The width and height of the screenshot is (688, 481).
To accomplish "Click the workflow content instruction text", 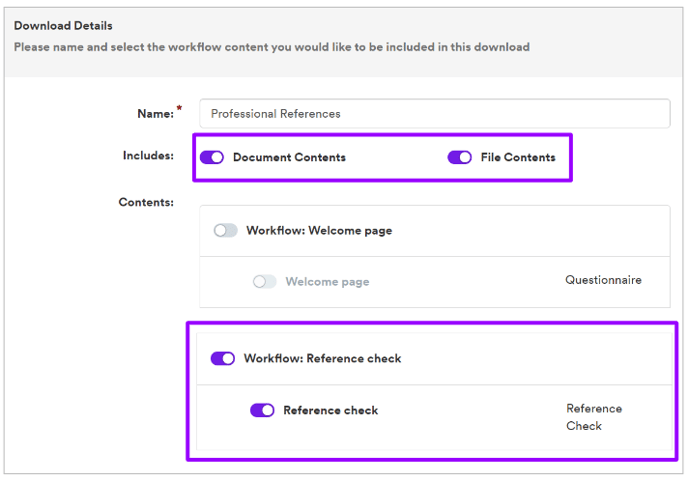I will pos(272,47).
